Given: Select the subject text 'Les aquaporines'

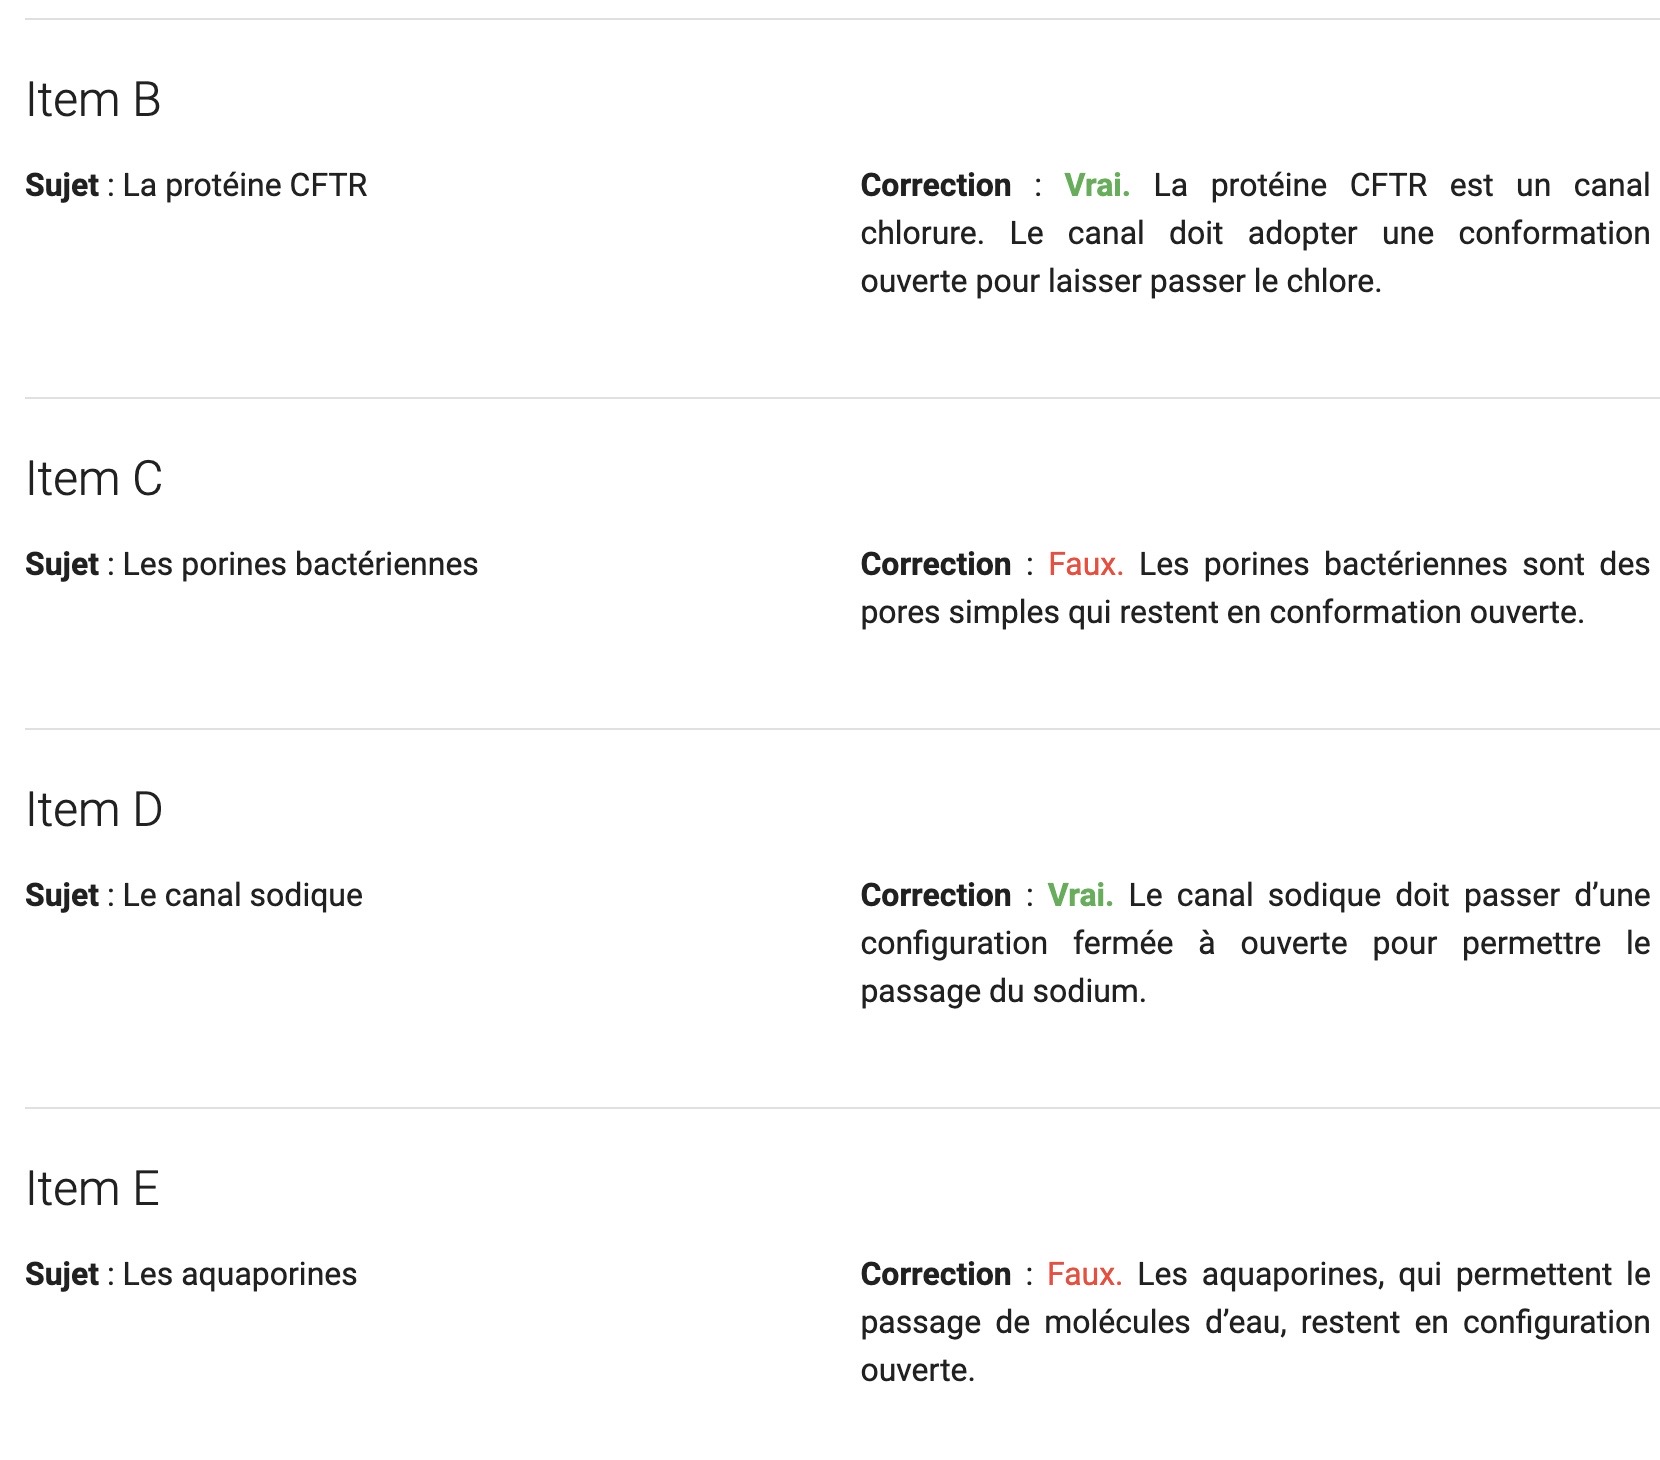Looking at the screenshot, I should click(x=240, y=1275).
